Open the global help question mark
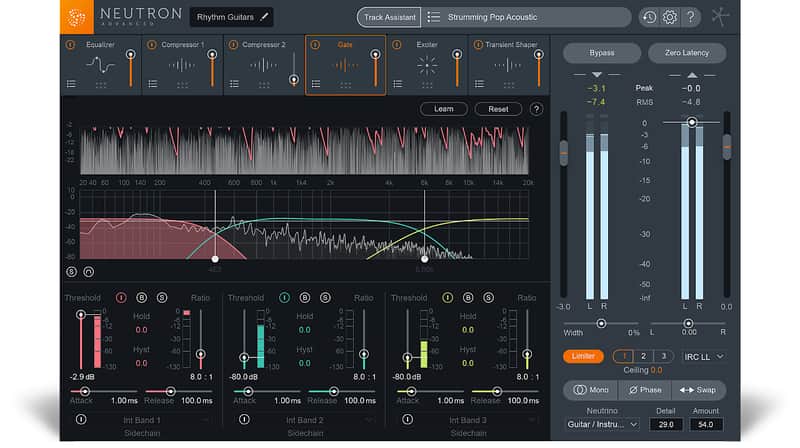Viewport: 800px width, 448px height. coord(690,17)
